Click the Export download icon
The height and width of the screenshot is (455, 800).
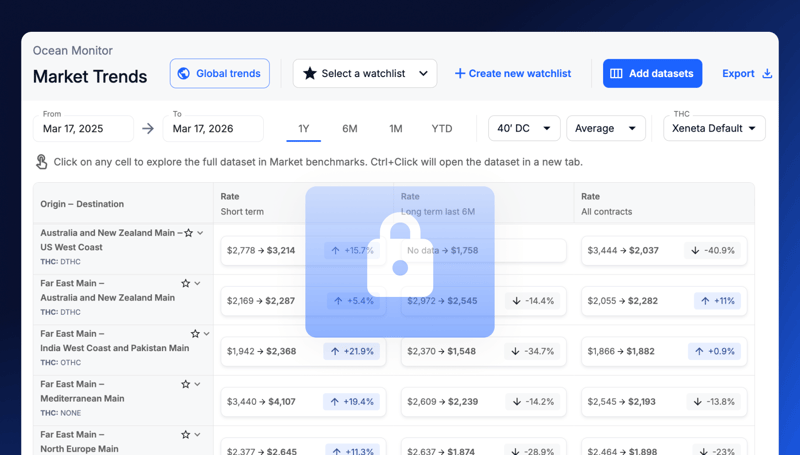coord(767,73)
